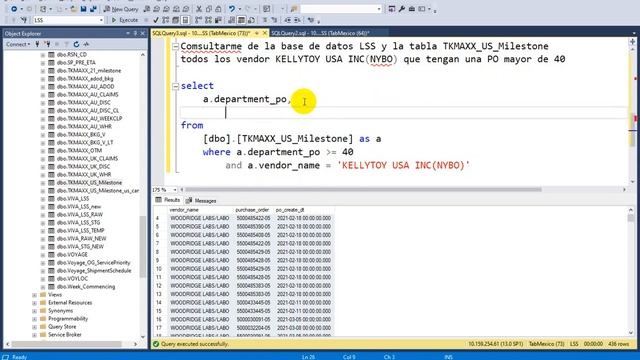Collapse the comment block outline
Screen dimensions: 640x360
click(176, 47)
